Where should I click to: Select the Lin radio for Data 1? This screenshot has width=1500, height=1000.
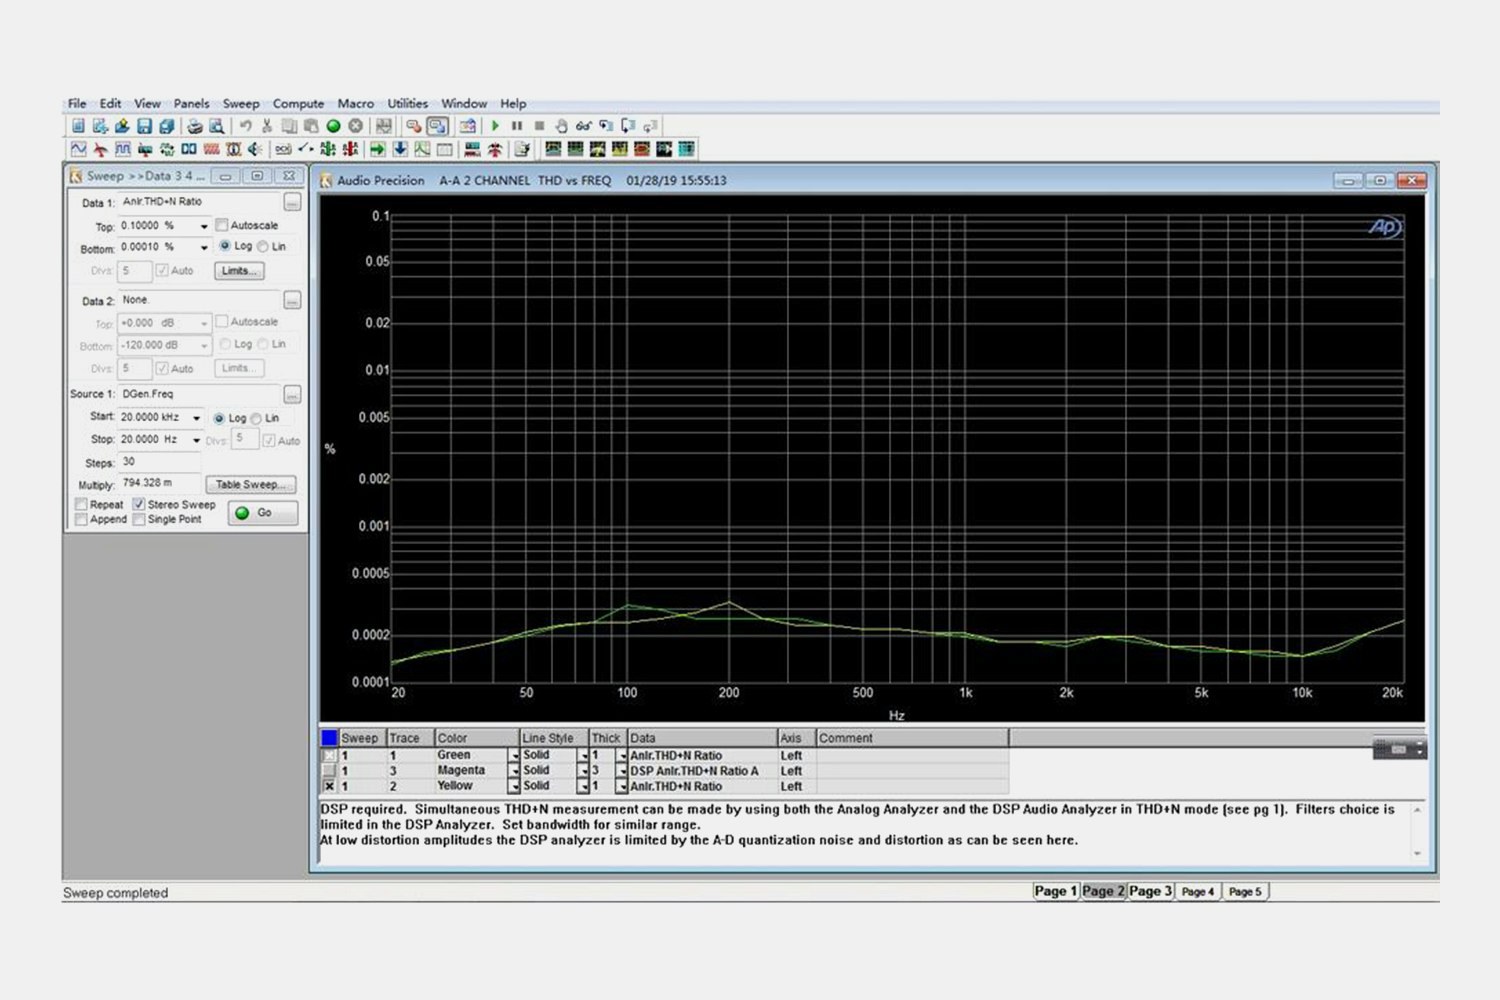263,247
